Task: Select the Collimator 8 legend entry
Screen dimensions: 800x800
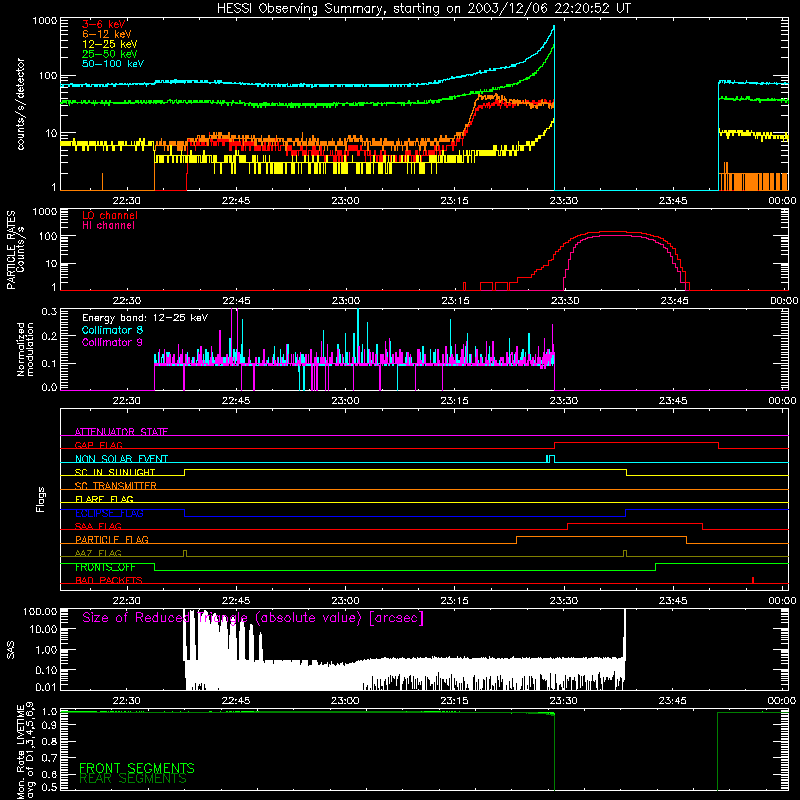Action: coord(112,330)
